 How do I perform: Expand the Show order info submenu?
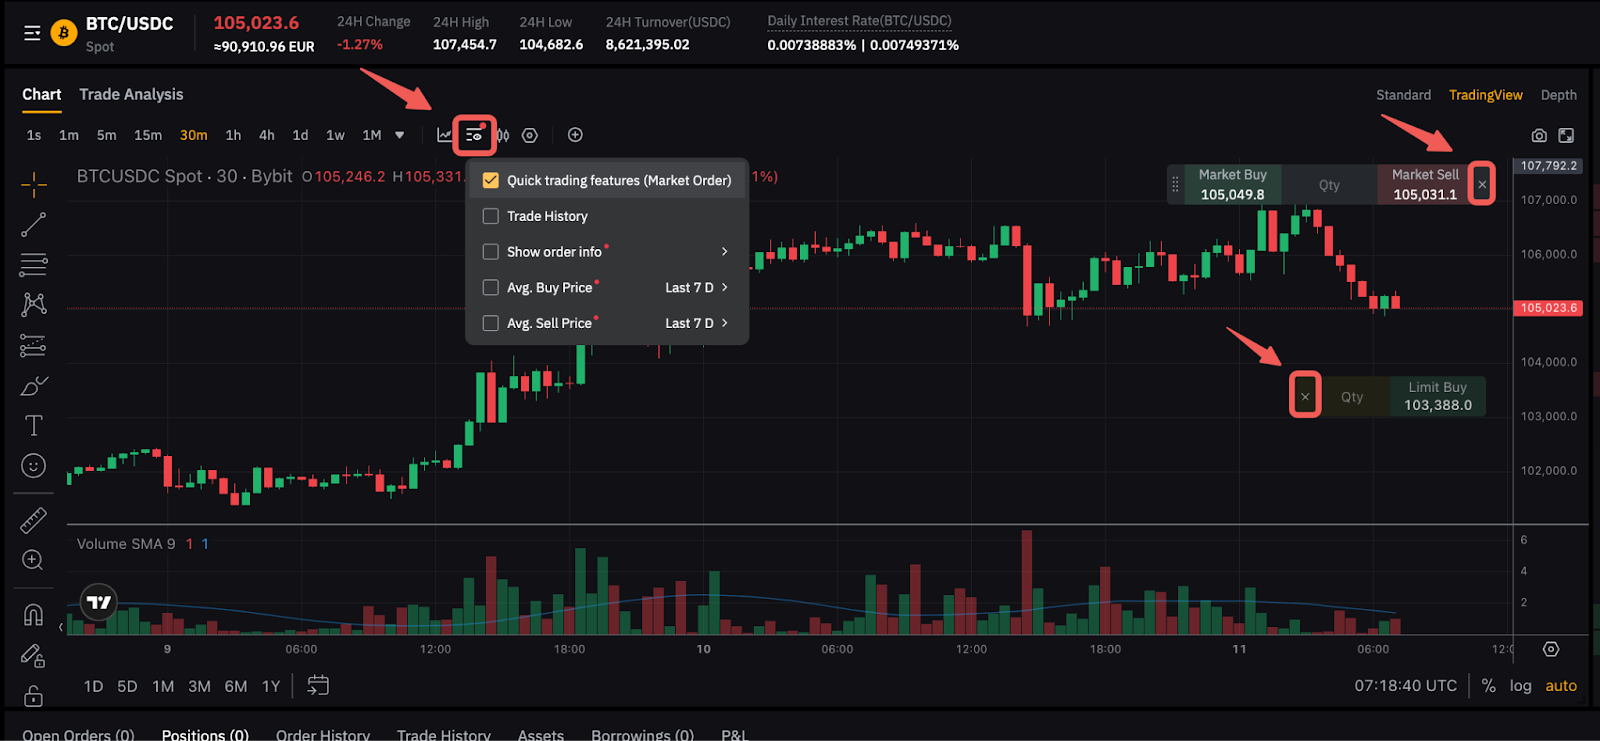click(x=724, y=252)
